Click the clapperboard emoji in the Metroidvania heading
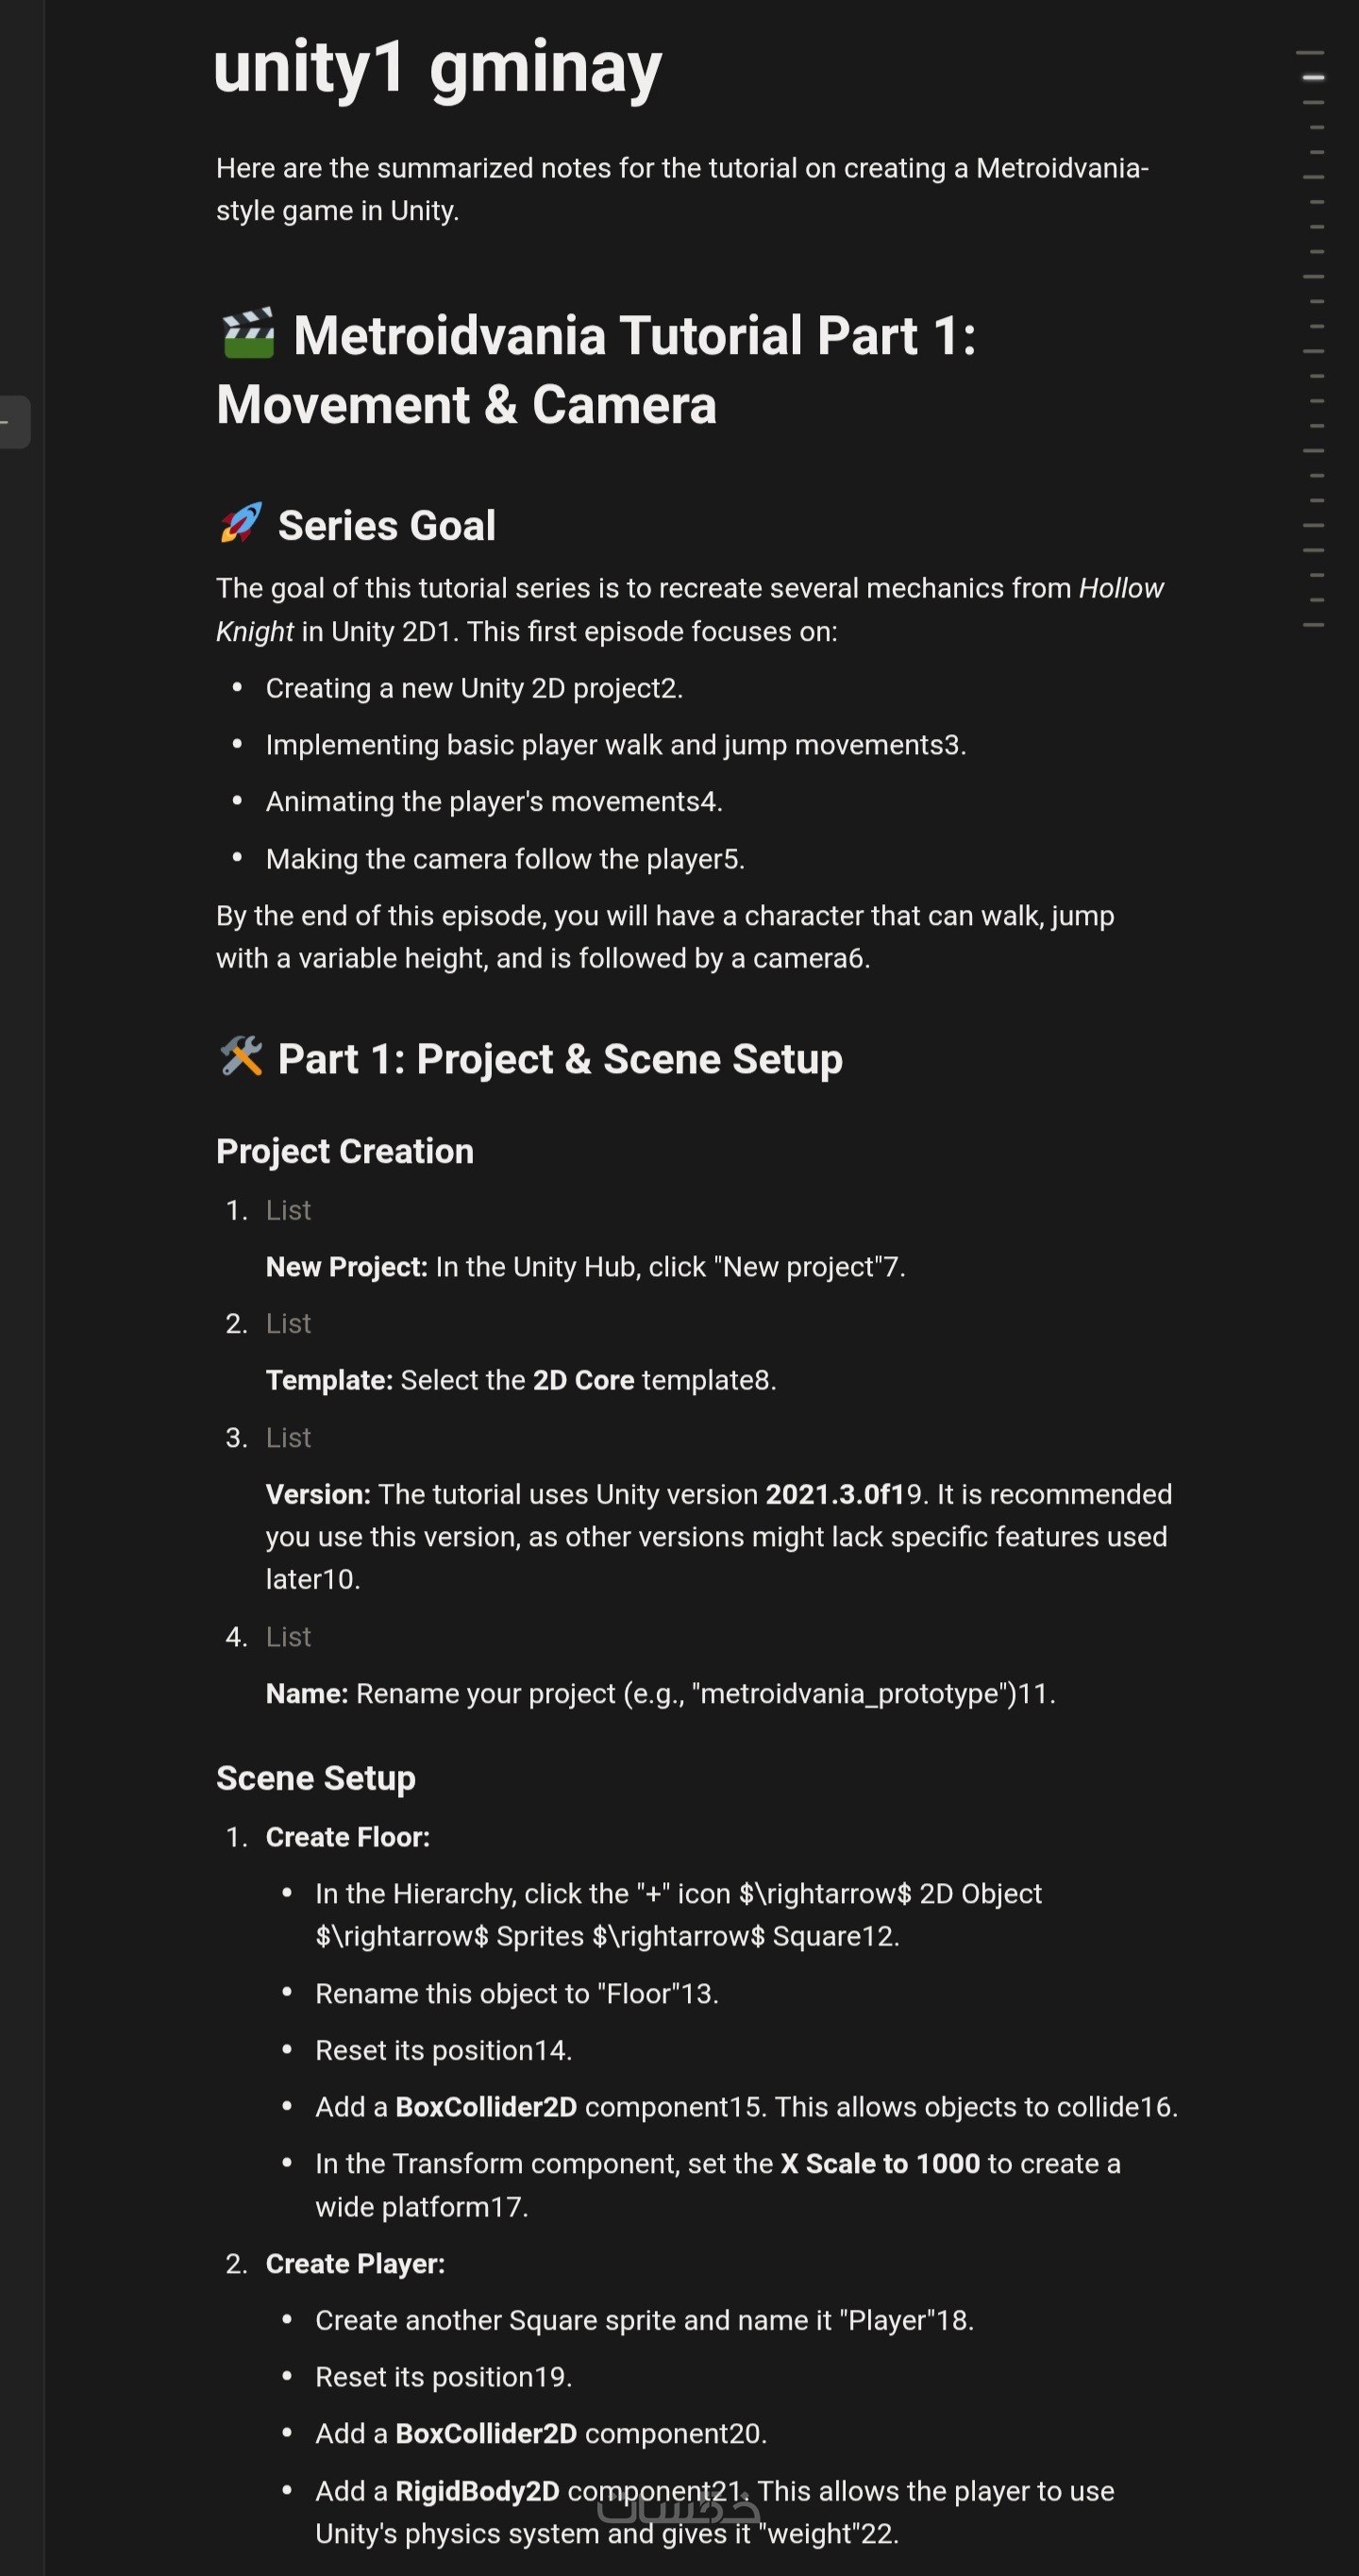 tap(248, 334)
